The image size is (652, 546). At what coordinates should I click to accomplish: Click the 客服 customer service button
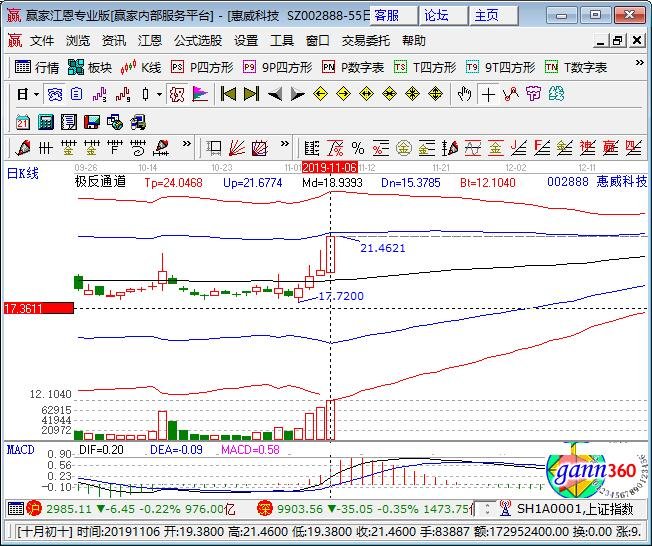(393, 16)
